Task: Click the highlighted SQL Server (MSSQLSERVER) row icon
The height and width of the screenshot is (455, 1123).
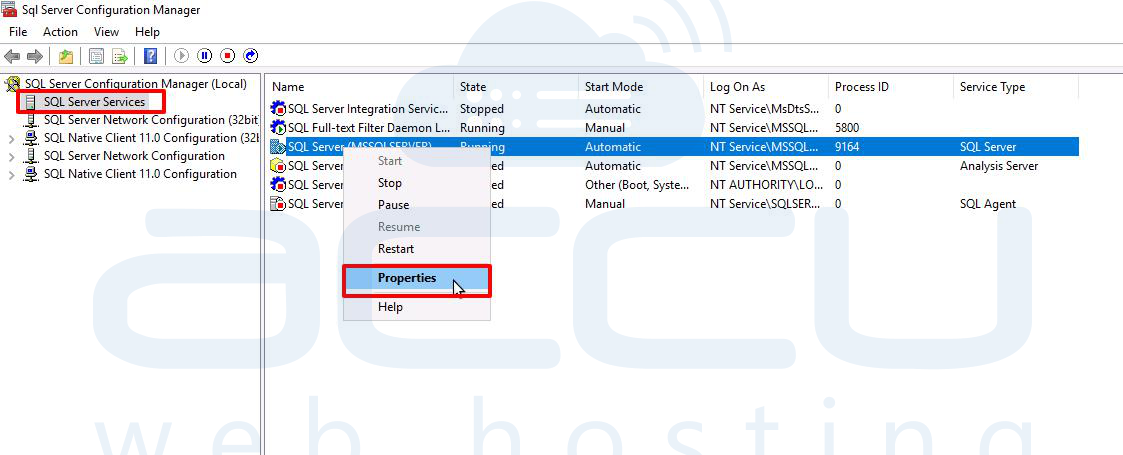Action: pos(278,147)
